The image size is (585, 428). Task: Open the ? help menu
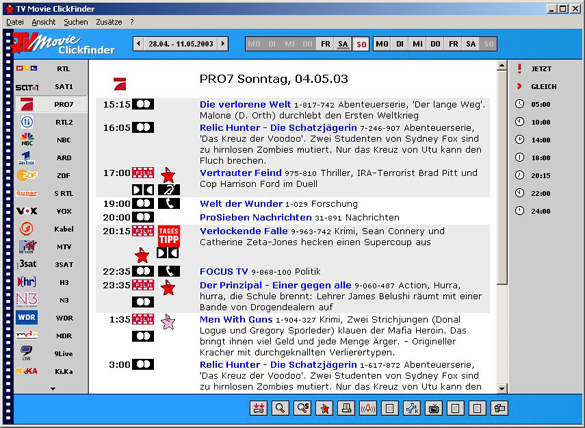[x=132, y=22]
